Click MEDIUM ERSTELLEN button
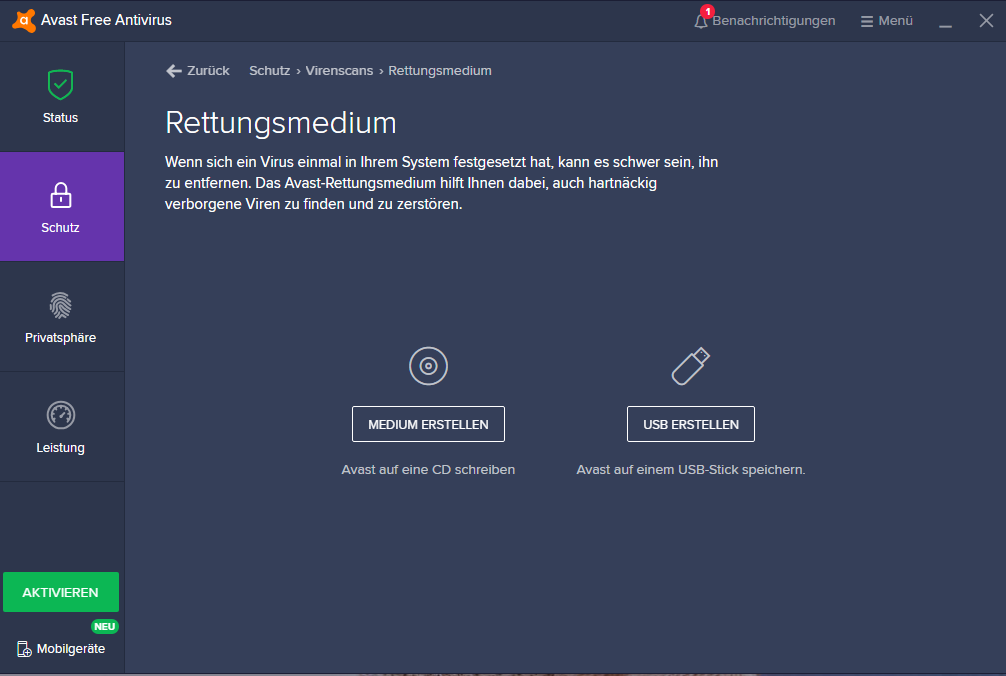The height and width of the screenshot is (676, 1006). click(x=429, y=424)
